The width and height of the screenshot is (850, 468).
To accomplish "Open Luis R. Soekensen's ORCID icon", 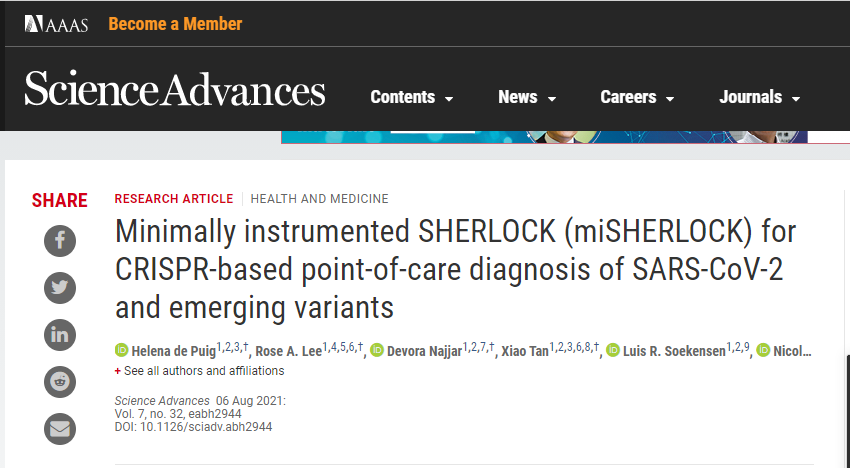I will coord(613,350).
